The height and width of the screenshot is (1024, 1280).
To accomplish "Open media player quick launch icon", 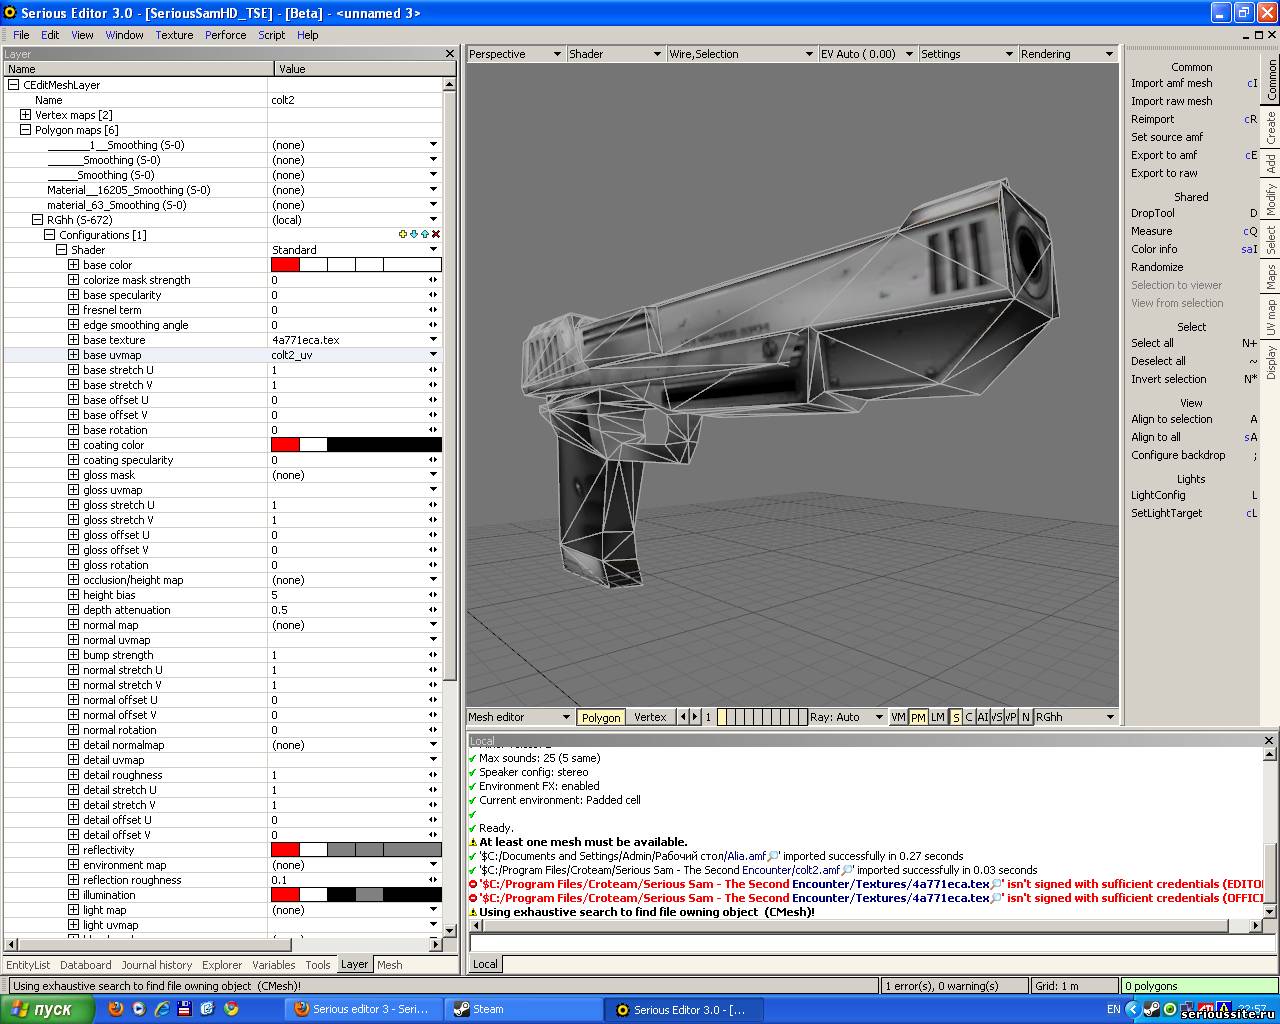I will [139, 1009].
